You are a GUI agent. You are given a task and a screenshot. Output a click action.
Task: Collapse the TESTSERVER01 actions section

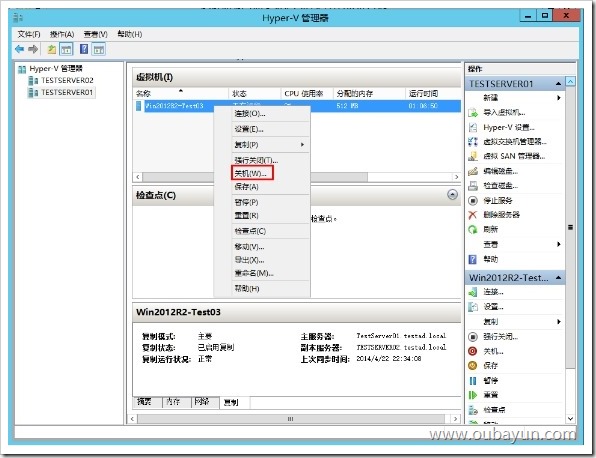[558, 84]
